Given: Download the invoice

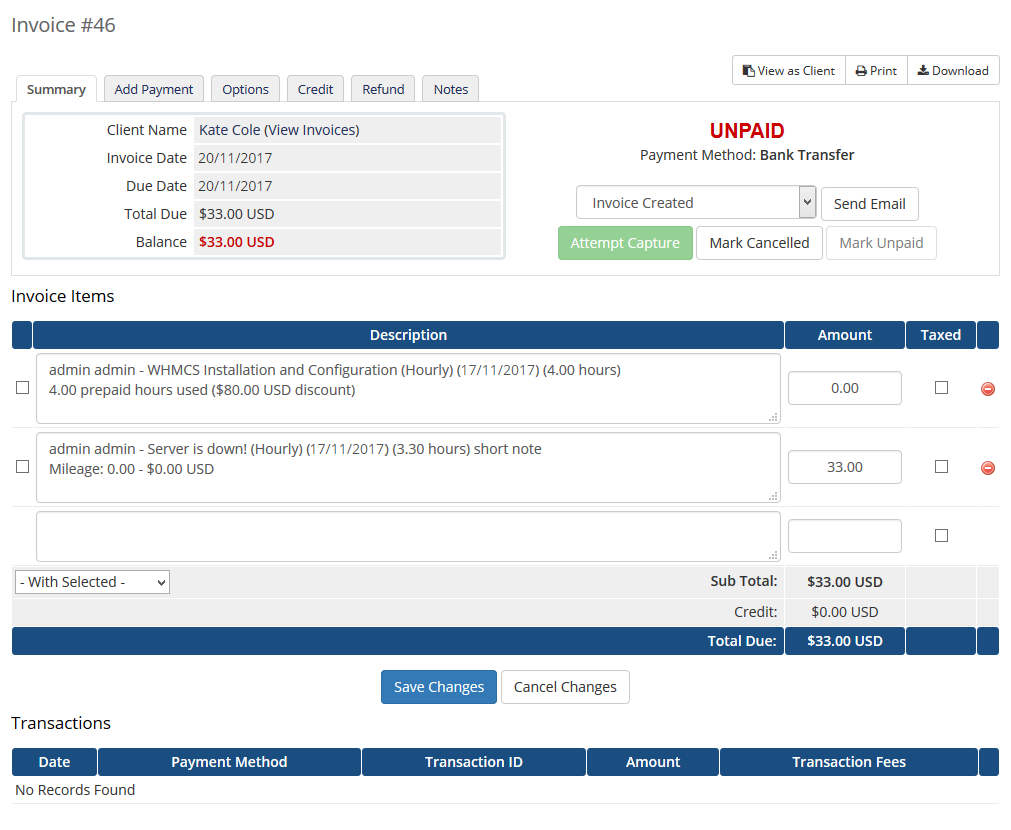Looking at the screenshot, I should [x=953, y=70].
